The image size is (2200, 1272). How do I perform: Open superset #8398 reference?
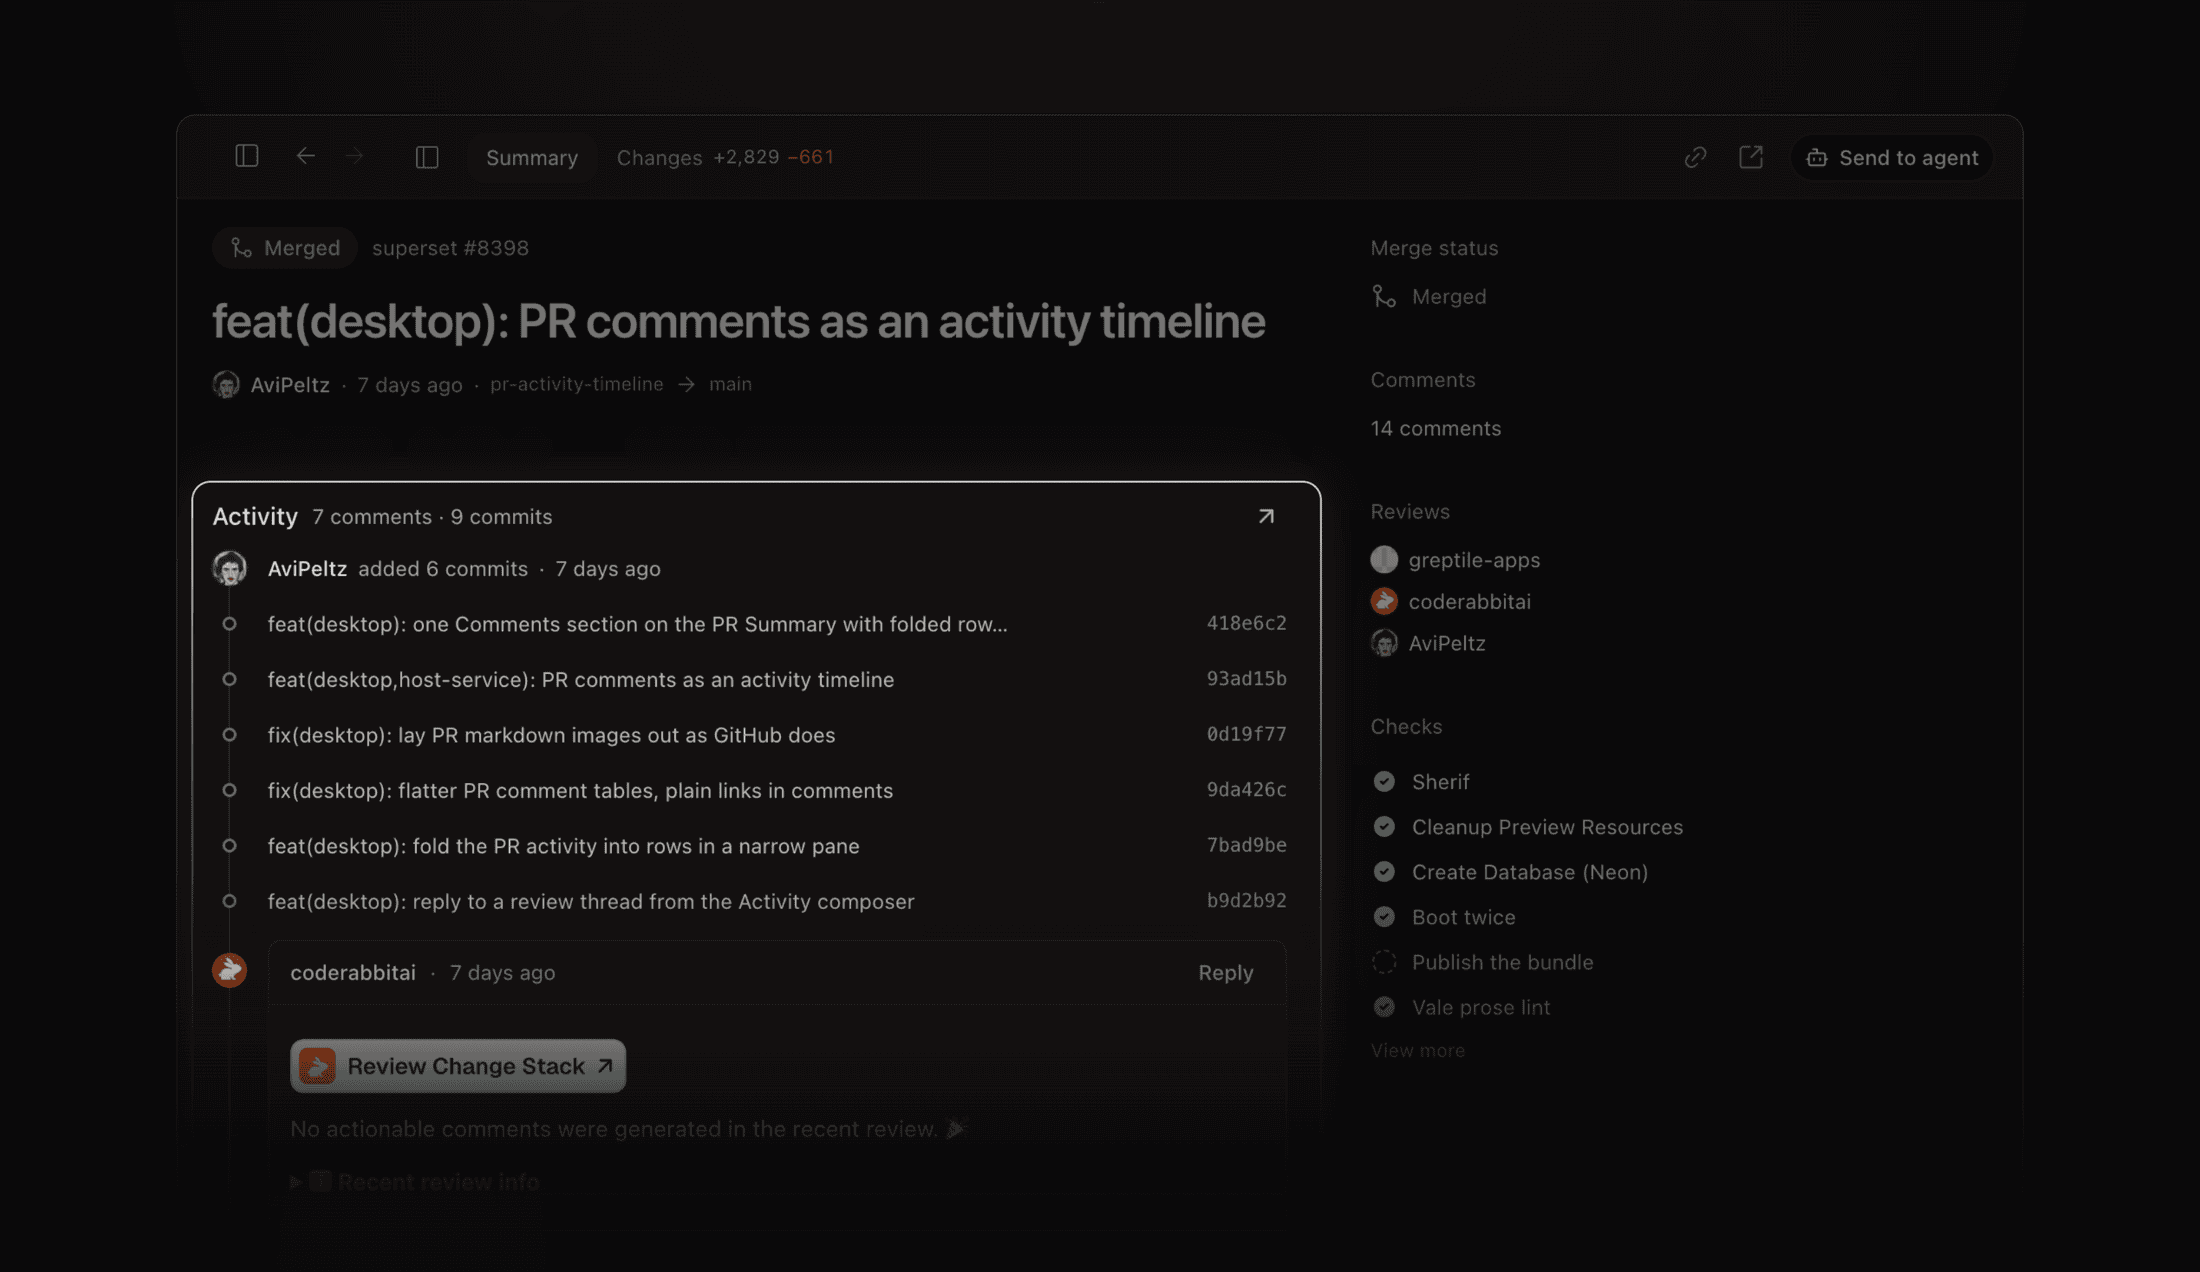tap(450, 248)
